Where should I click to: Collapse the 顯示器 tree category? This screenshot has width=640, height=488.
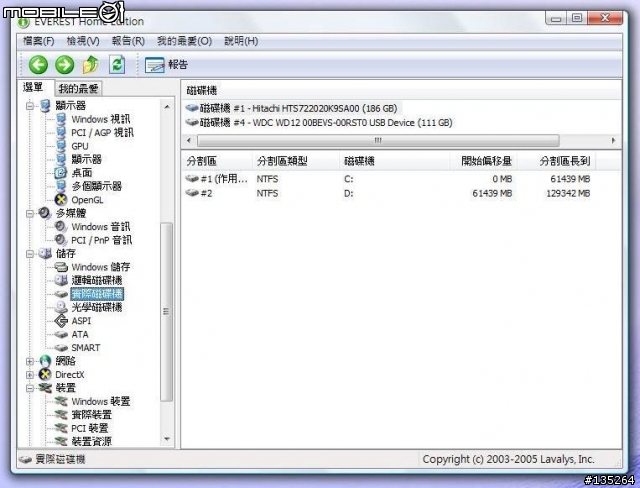pos(30,106)
